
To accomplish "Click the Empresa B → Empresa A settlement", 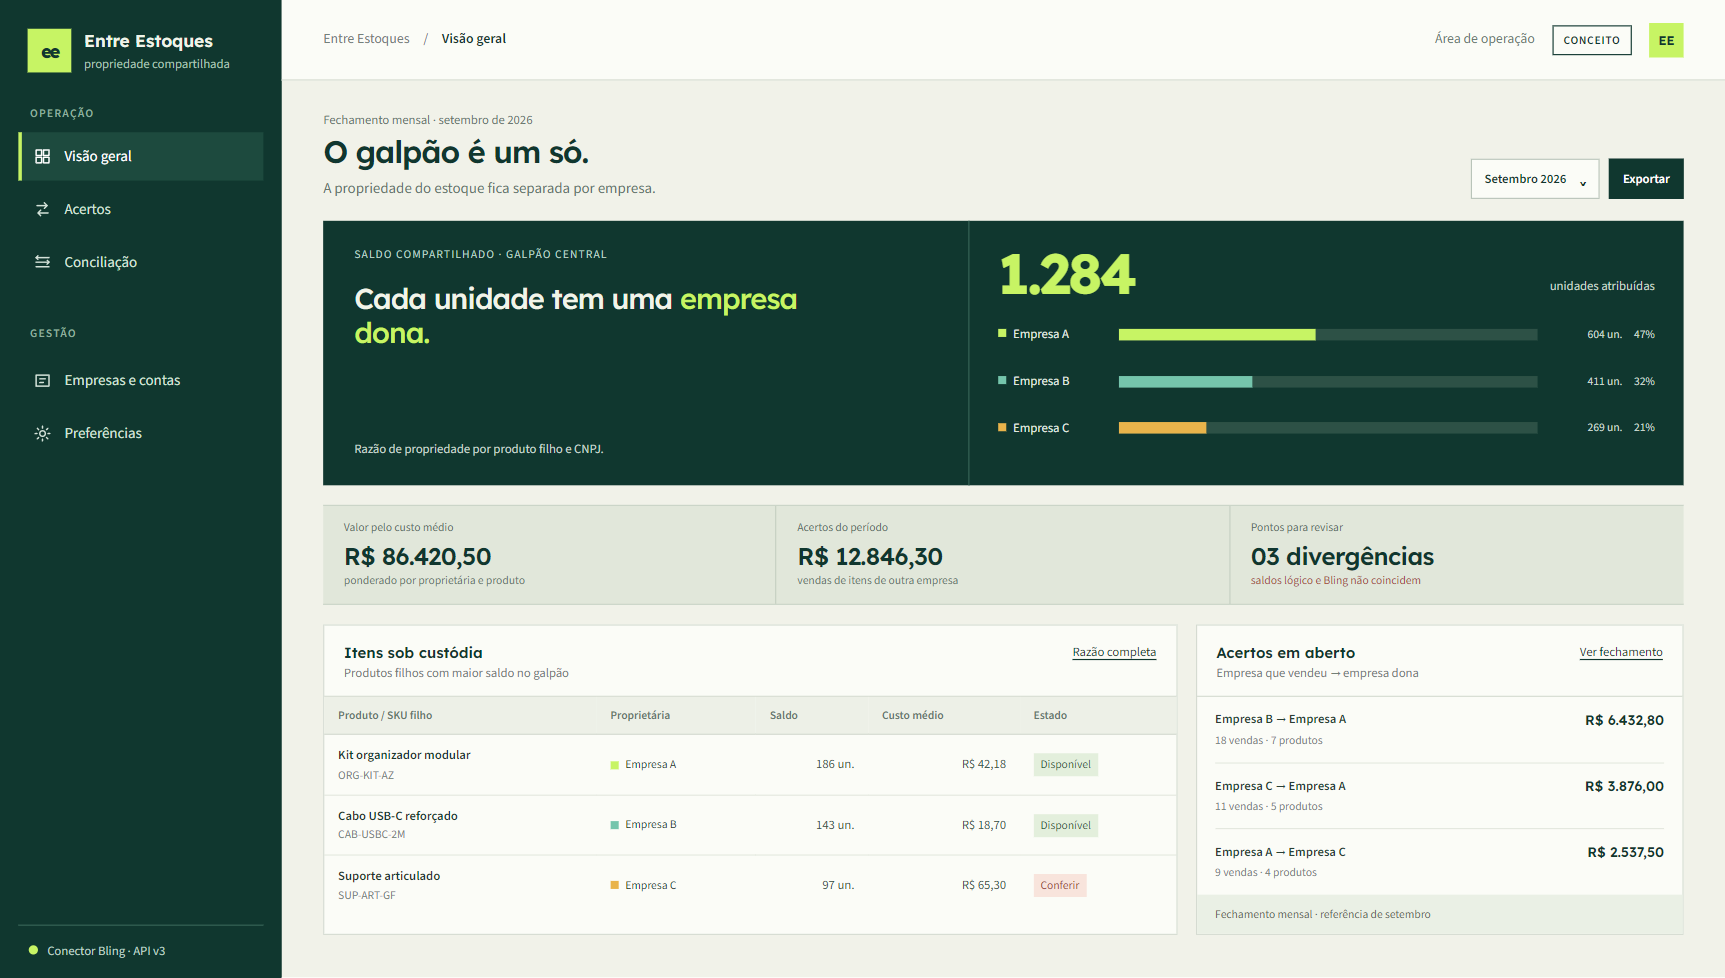I will tap(1440, 730).
